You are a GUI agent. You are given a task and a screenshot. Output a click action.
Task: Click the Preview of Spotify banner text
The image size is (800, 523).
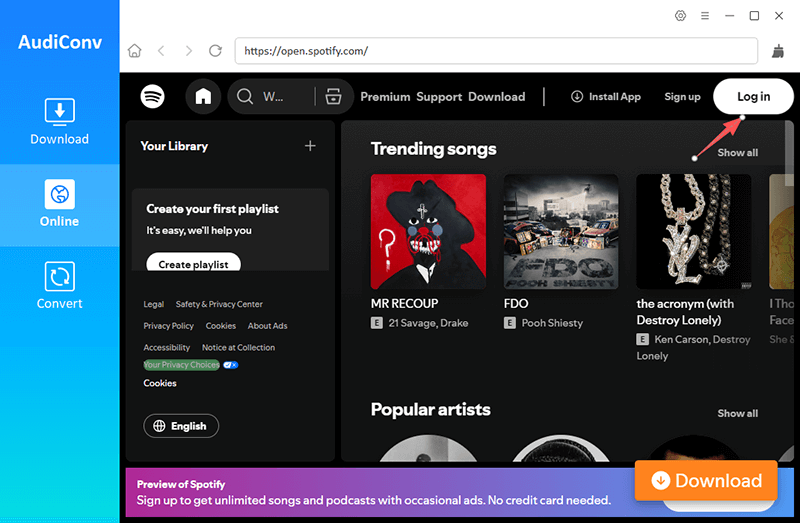point(181,484)
